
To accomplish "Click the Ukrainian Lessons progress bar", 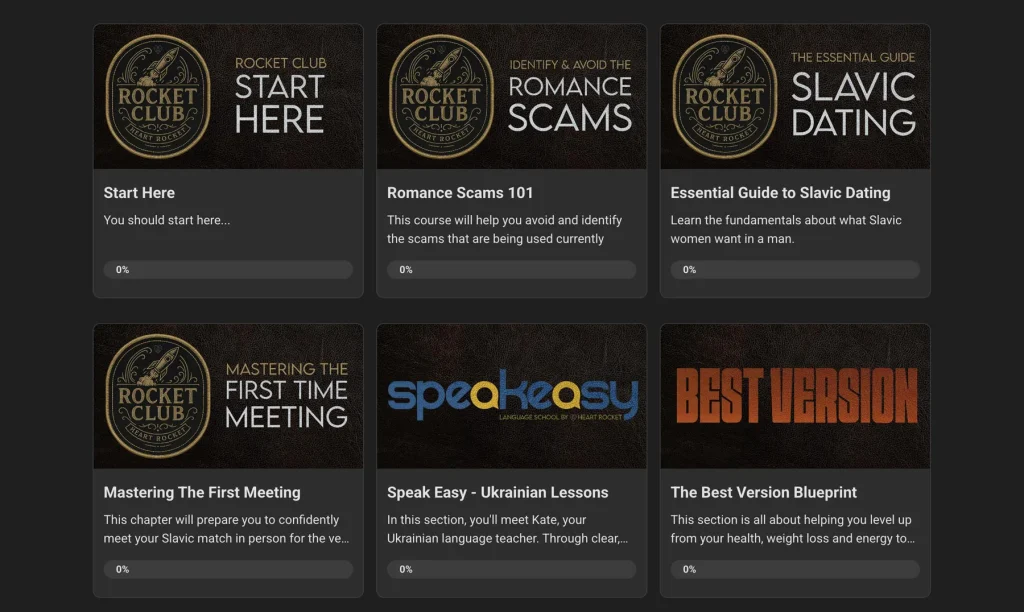I will pyautogui.click(x=511, y=570).
